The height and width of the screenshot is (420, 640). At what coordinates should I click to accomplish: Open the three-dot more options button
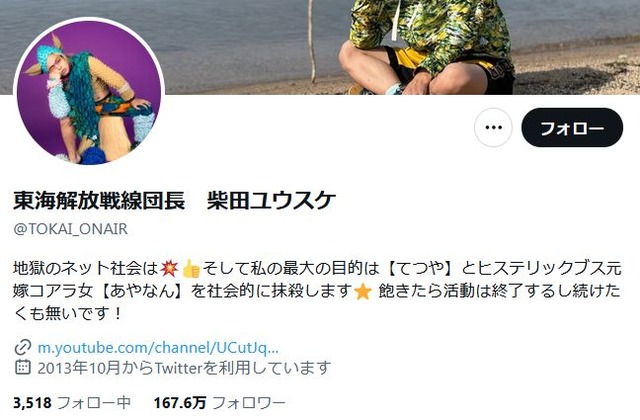(493, 128)
